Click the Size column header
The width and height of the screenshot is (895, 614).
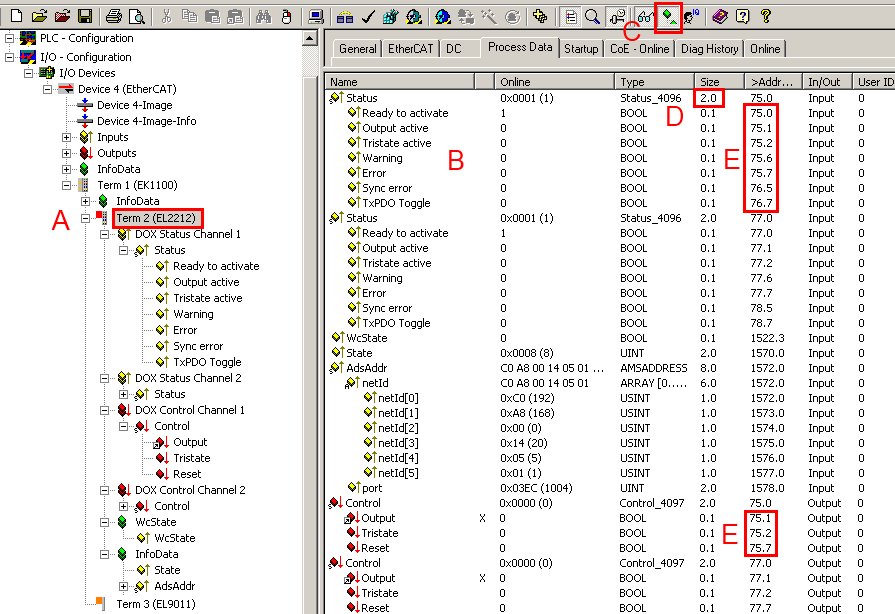719,82
